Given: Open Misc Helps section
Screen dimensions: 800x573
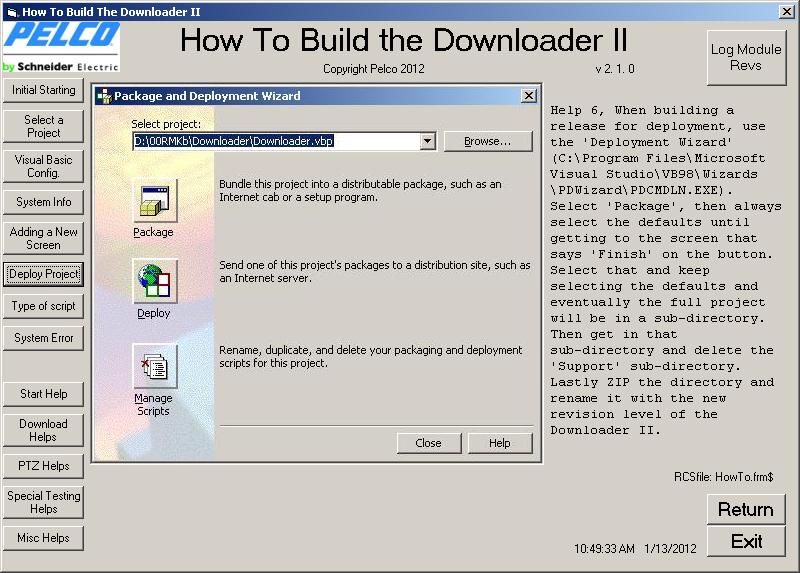Looking at the screenshot, I should click(x=43, y=538).
